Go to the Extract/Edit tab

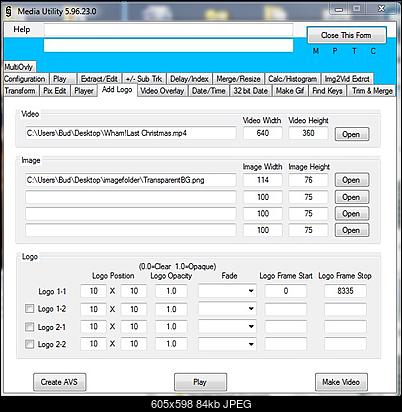(x=99, y=79)
